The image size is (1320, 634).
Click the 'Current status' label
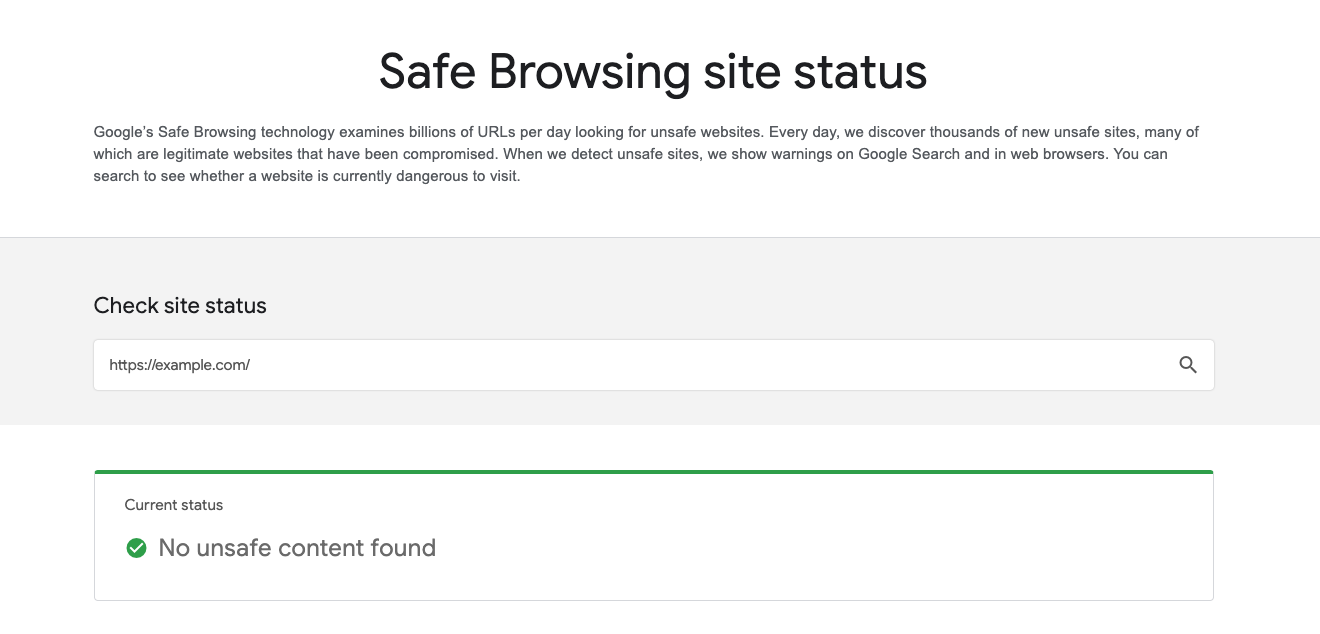[x=172, y=505]
